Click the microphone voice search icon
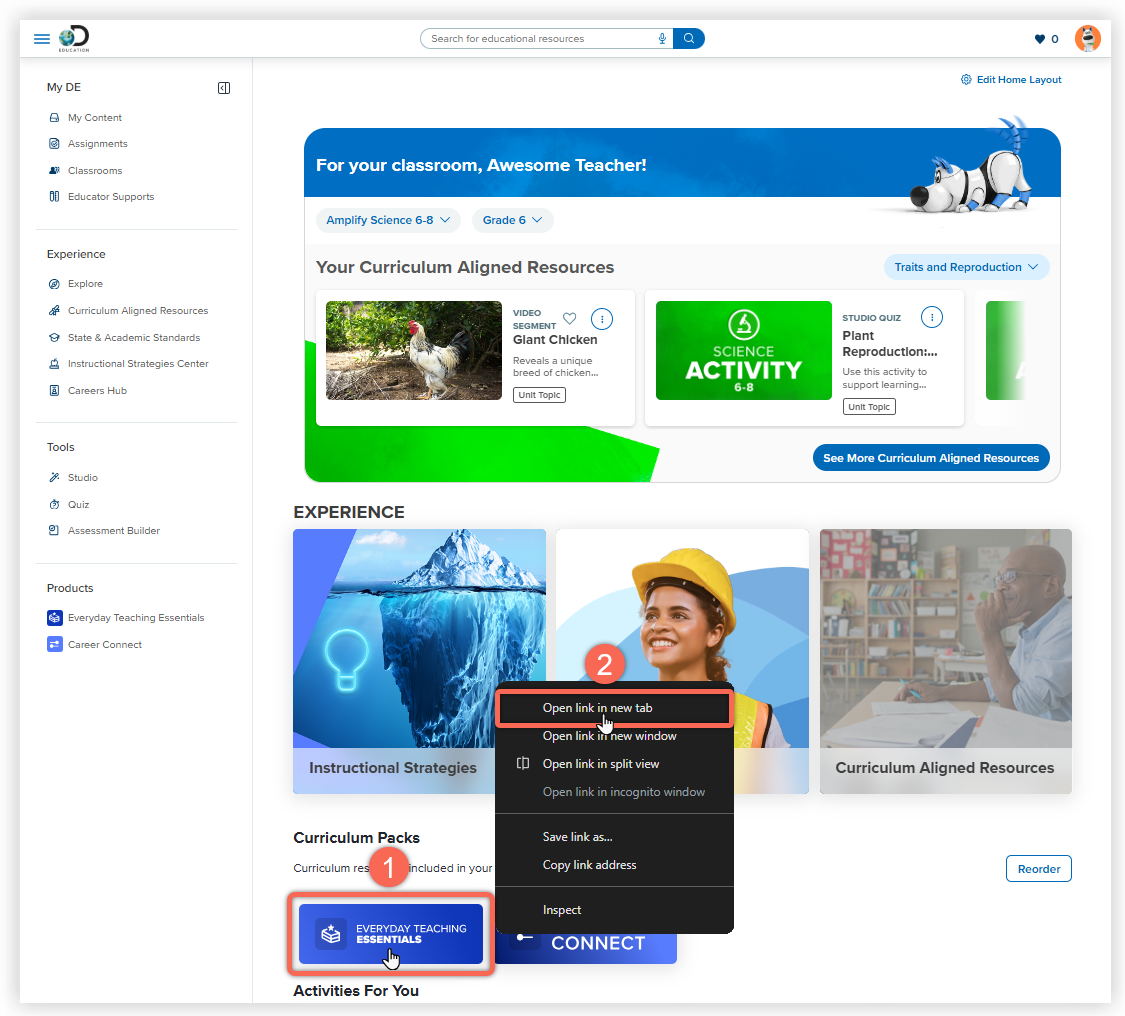Screen dimensions: 1125x1016 (662, 39)
